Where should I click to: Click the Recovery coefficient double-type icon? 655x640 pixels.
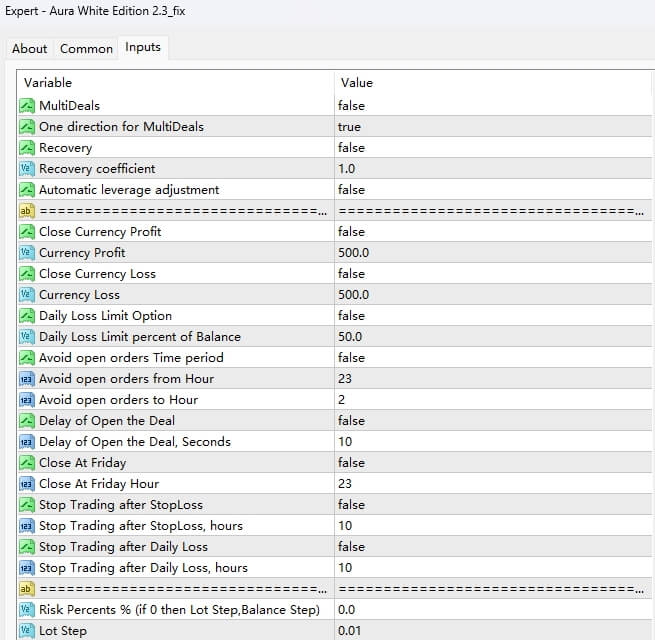pos(27,169)
